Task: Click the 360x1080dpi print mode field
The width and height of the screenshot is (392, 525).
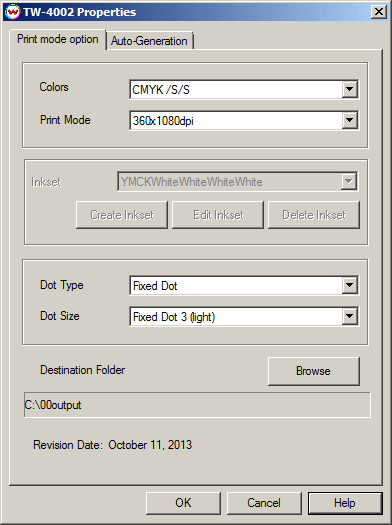Action: [x=244, y=120]
